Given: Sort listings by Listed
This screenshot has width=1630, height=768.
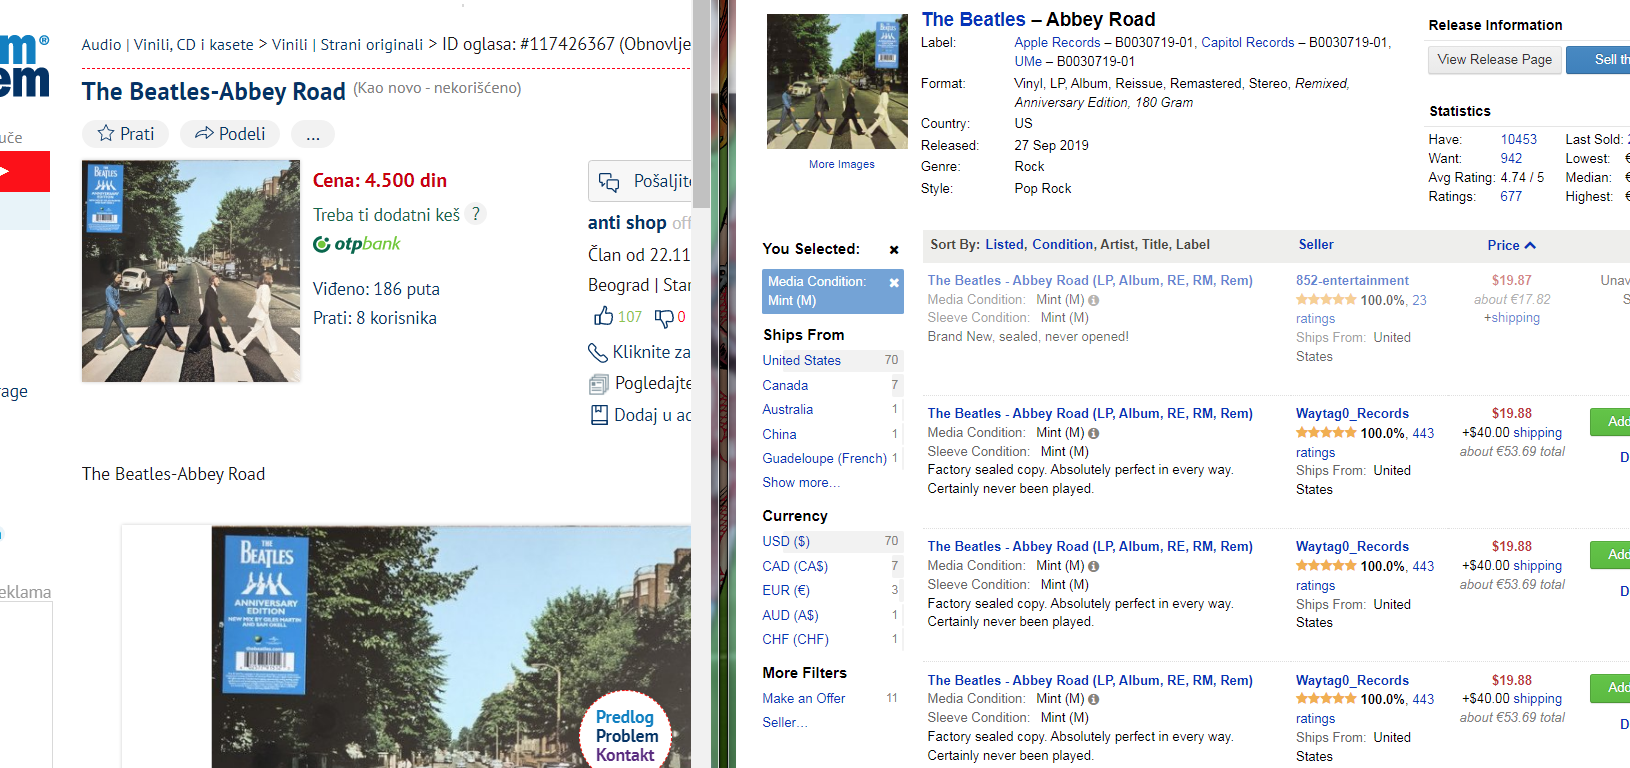Looking at the screenshot, I should click(x=1004, y=244).
